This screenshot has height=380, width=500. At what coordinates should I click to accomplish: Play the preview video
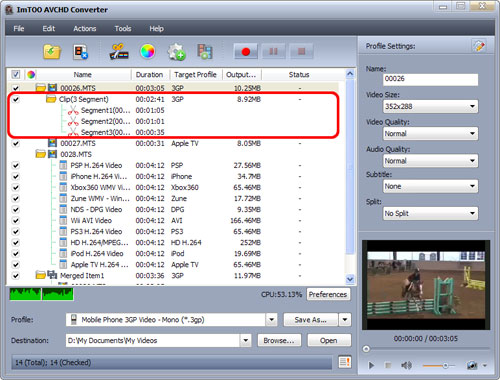point(371,365)
